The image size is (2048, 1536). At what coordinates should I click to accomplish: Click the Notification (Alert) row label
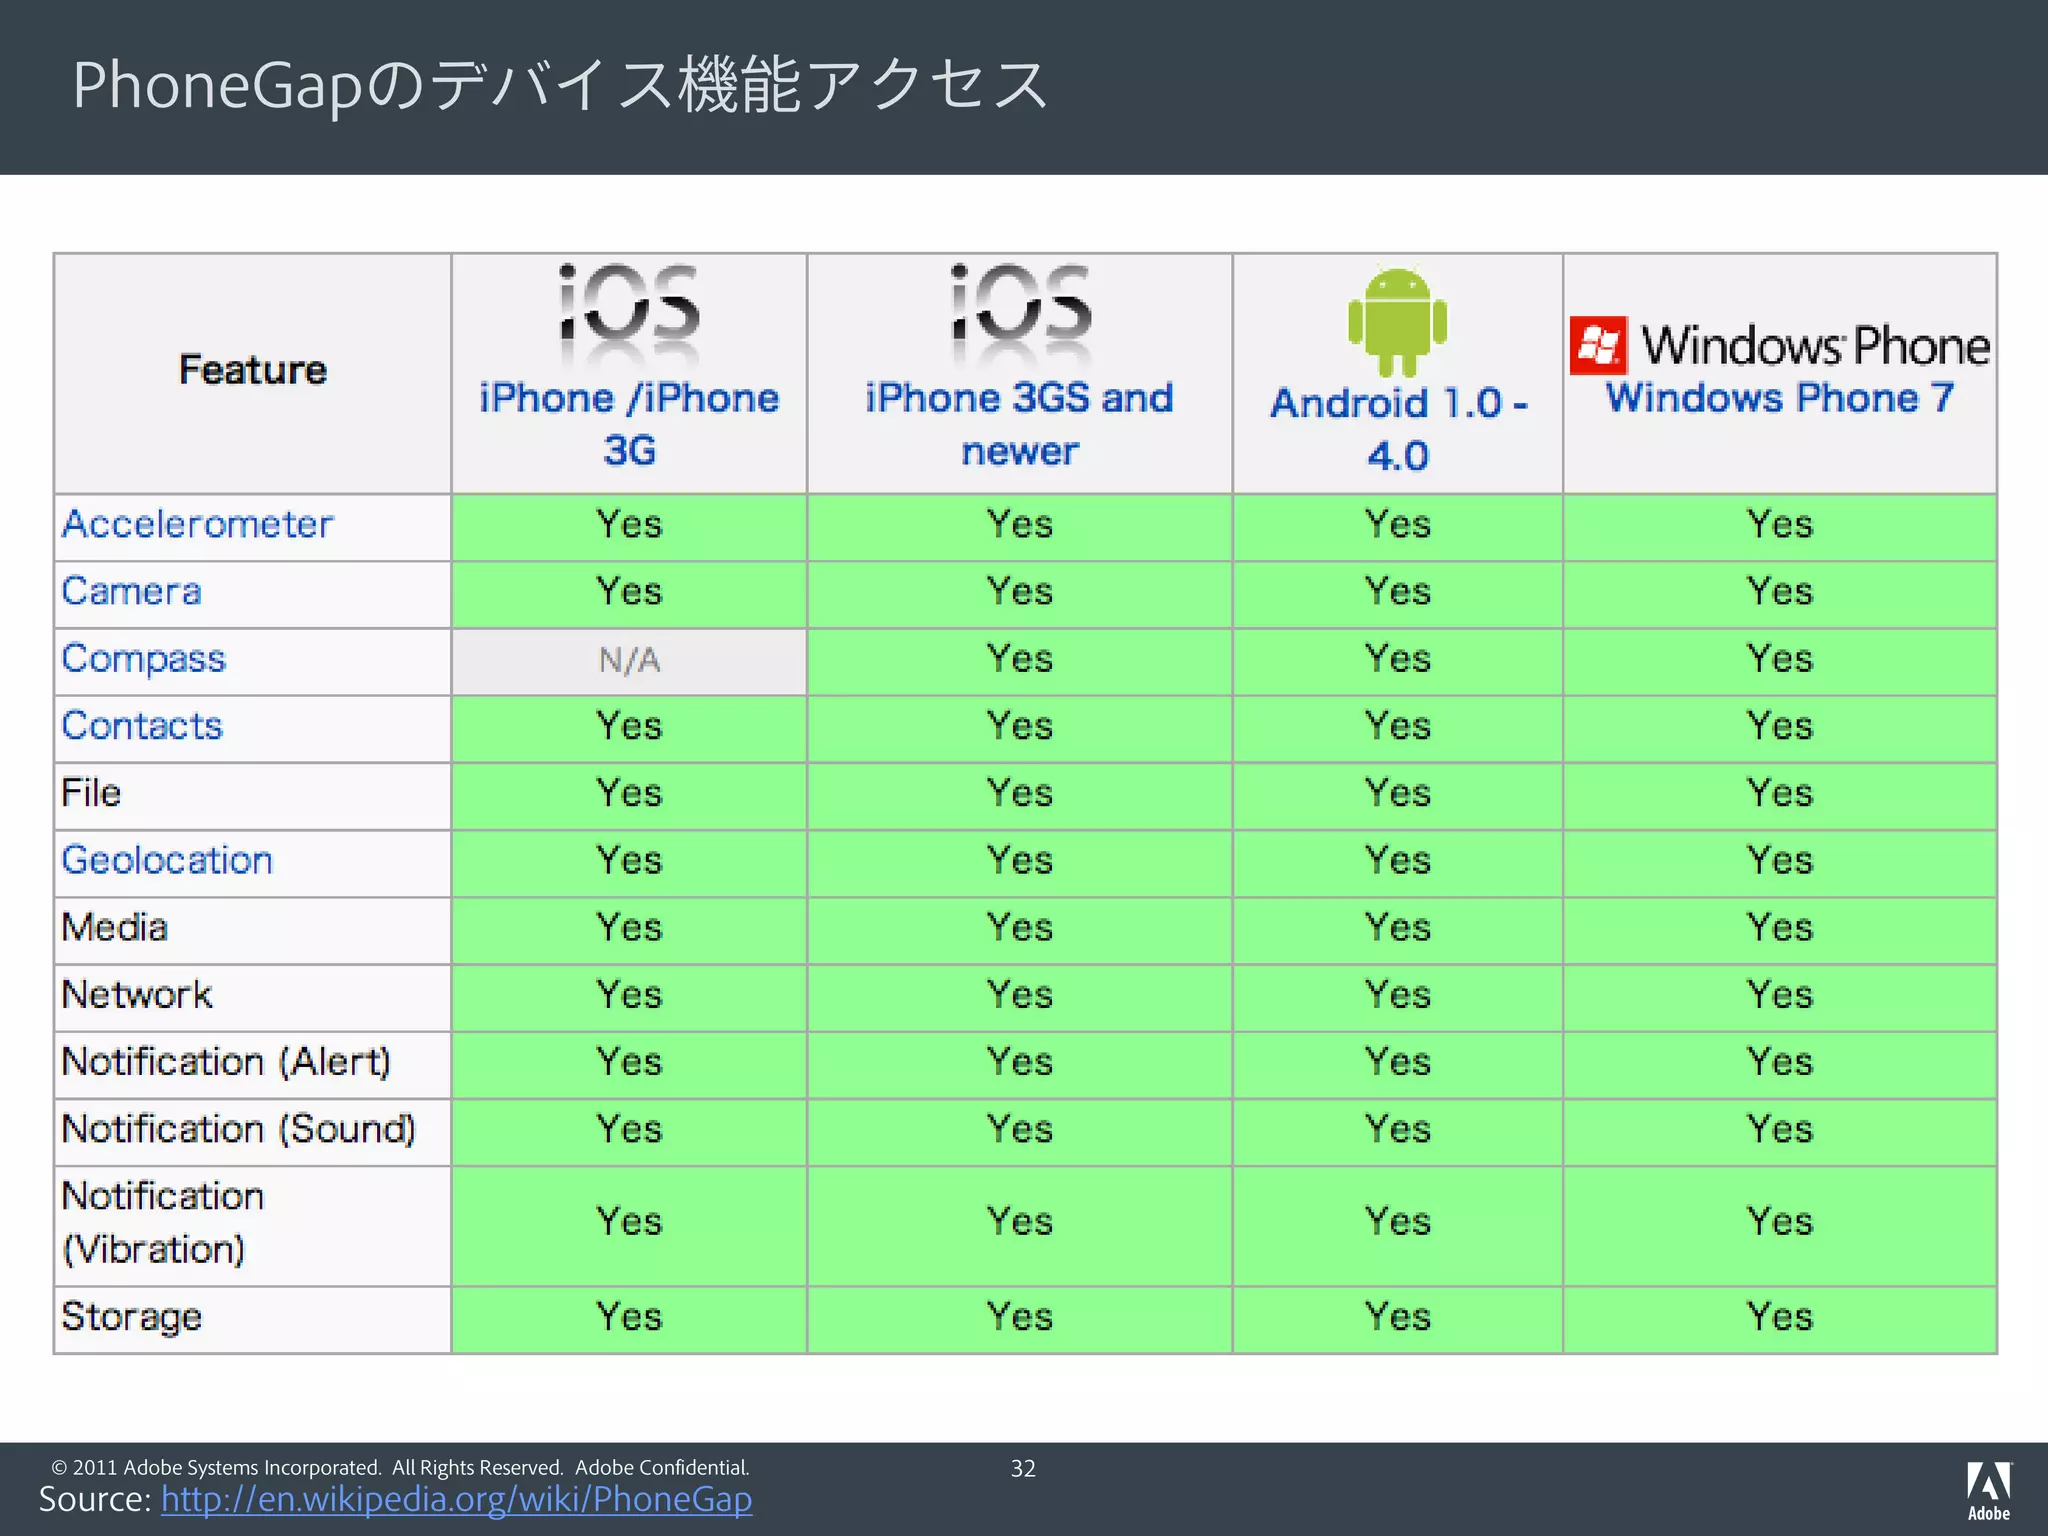coord(226,1062)
